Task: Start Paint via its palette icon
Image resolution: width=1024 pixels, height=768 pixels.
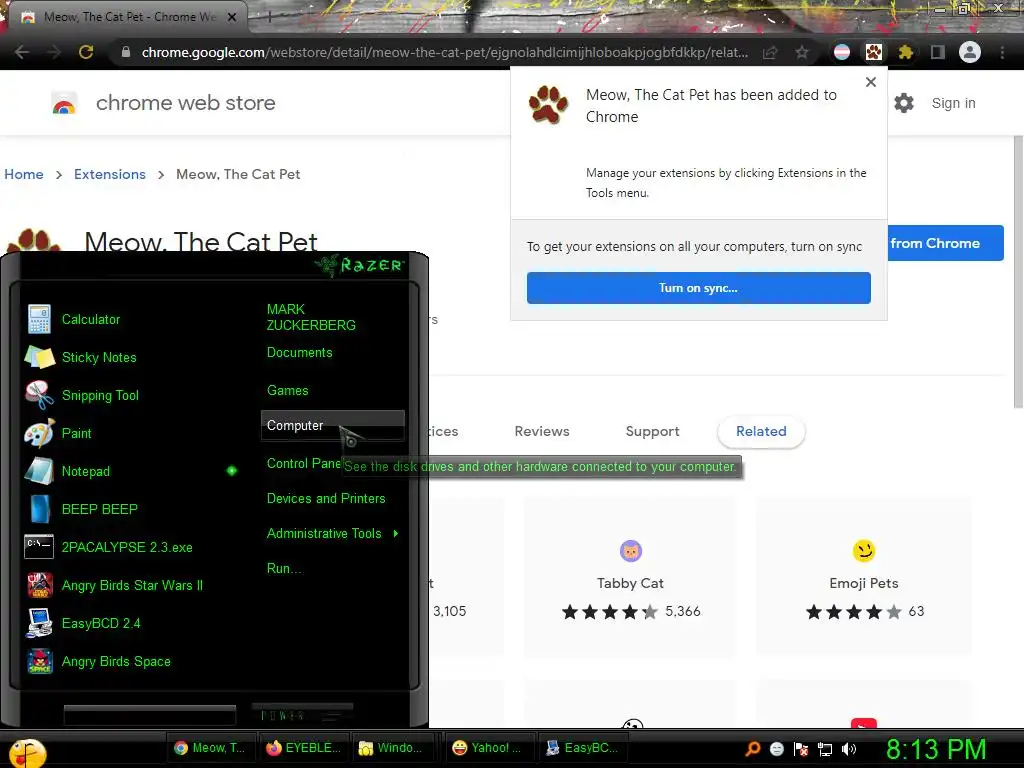Action: (39, 433)
